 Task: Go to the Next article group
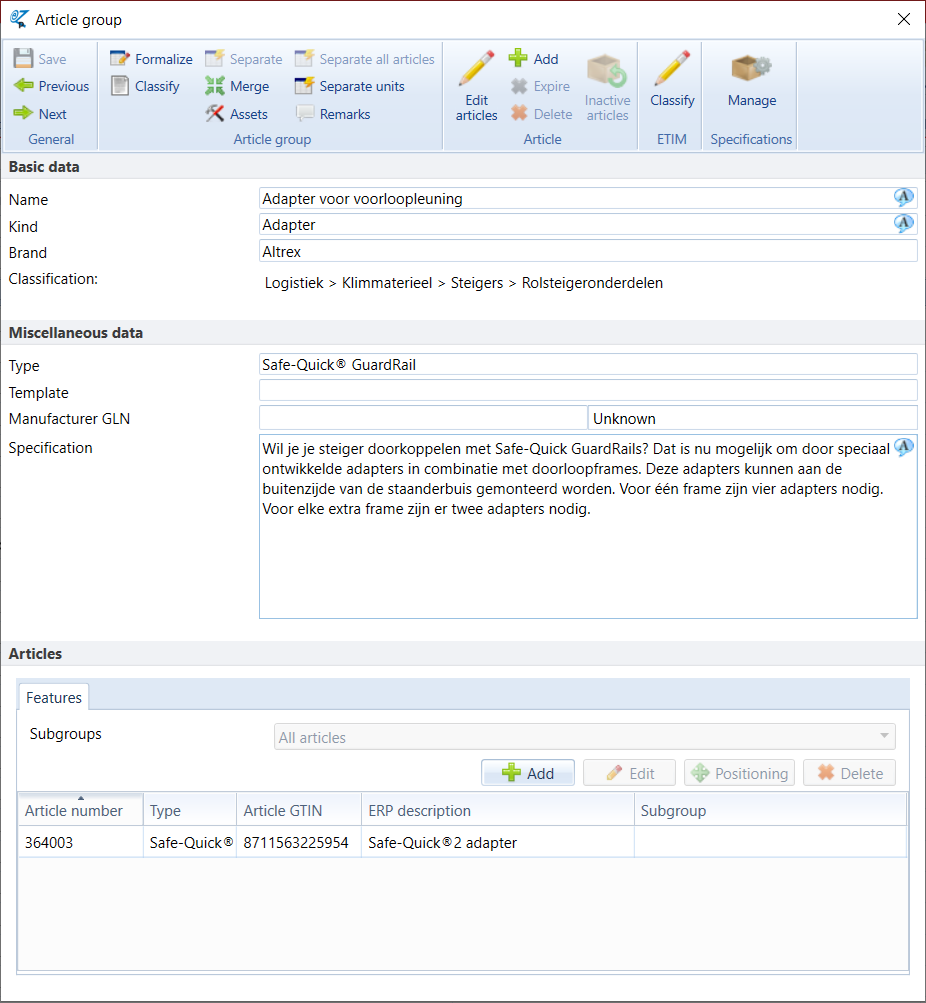[x=40, y=113]
